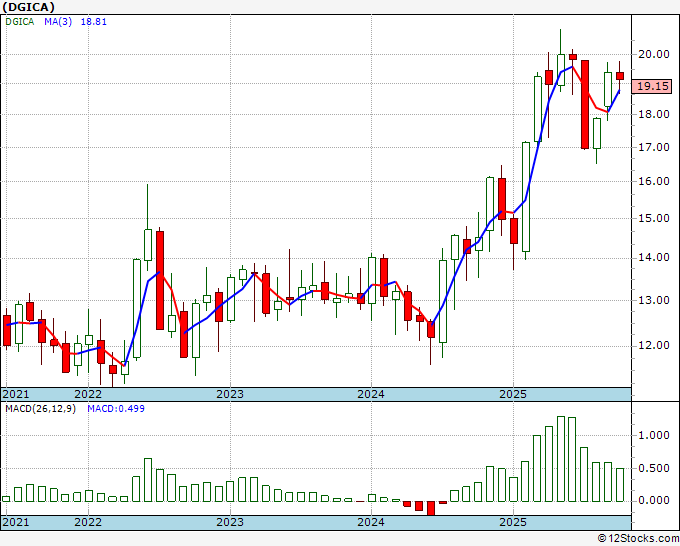This screenshot has width=680, height=546.
Task: Click 2021 on the MACD panel time axis
Action: 16,522
